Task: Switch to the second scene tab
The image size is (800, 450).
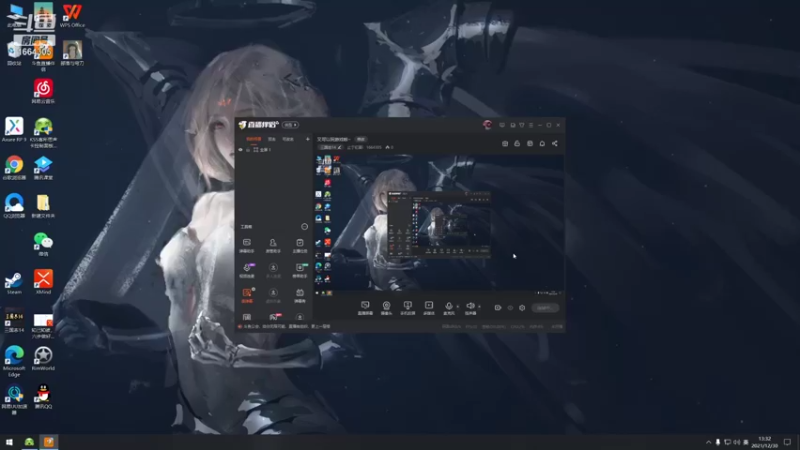Action: 272,139
